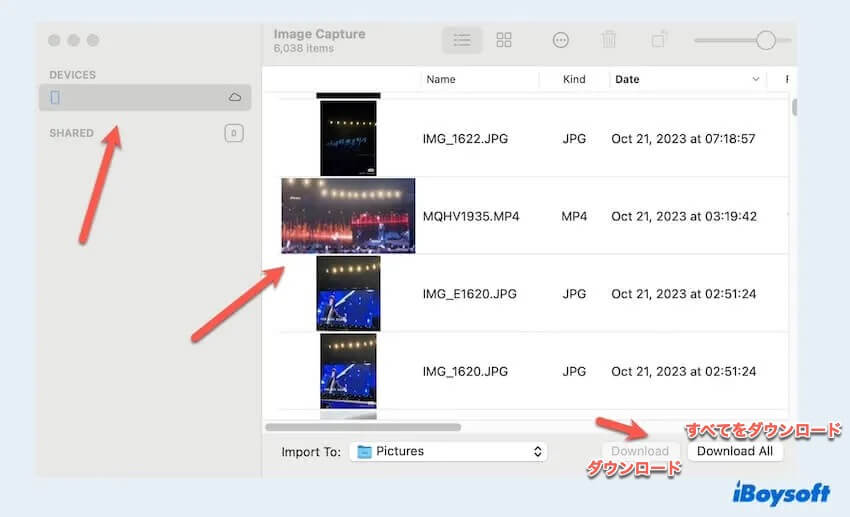Select the iPhone device in sidebar
This screenshot has width=850, height=517.
point(55,97)
